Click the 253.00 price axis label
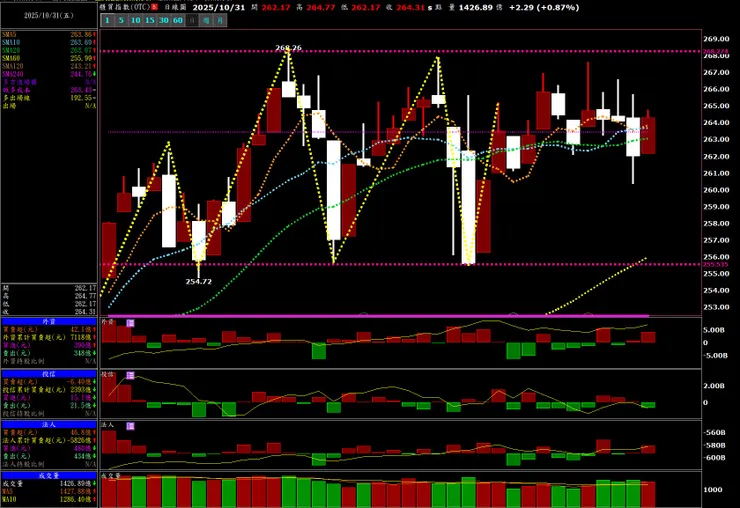 [x=716, y=307]
